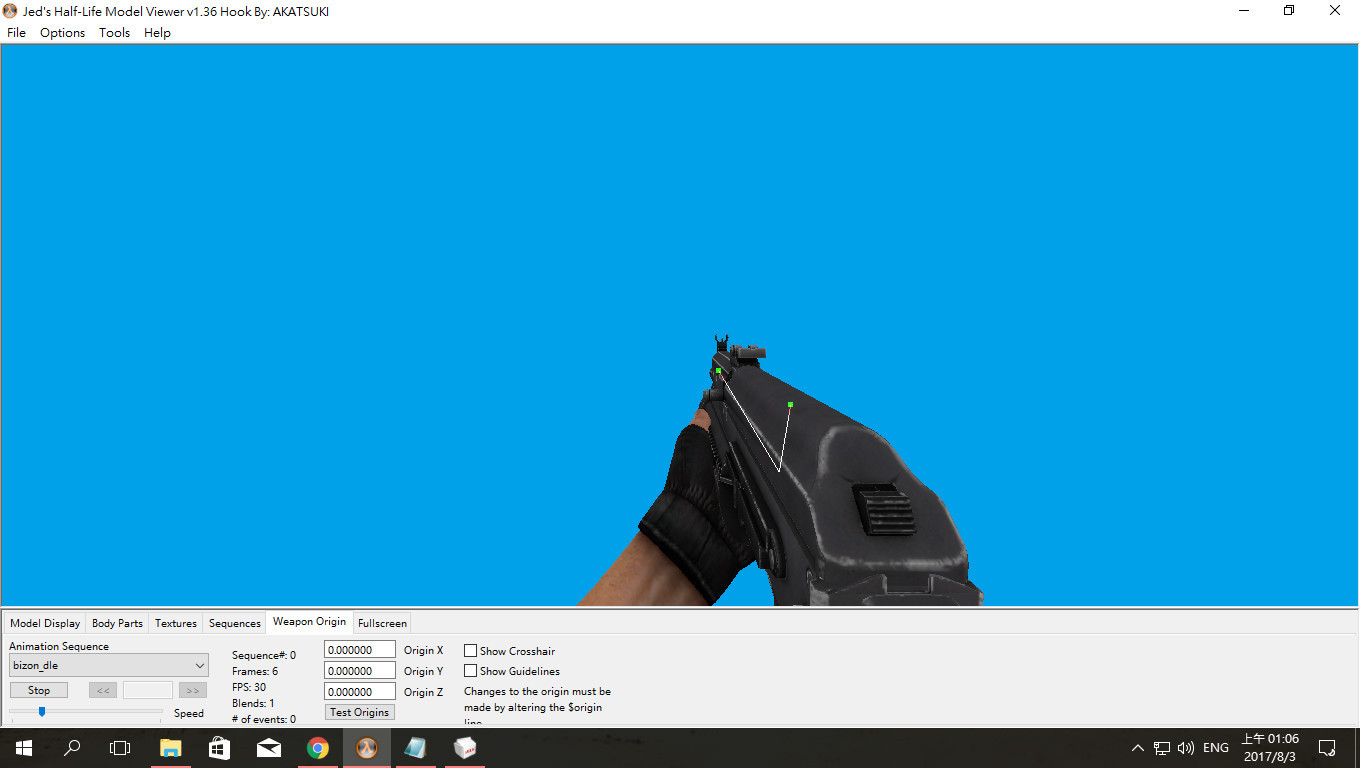
Task: Launch the Mail app from the taskbar
Action: click(x=268, y=747)
